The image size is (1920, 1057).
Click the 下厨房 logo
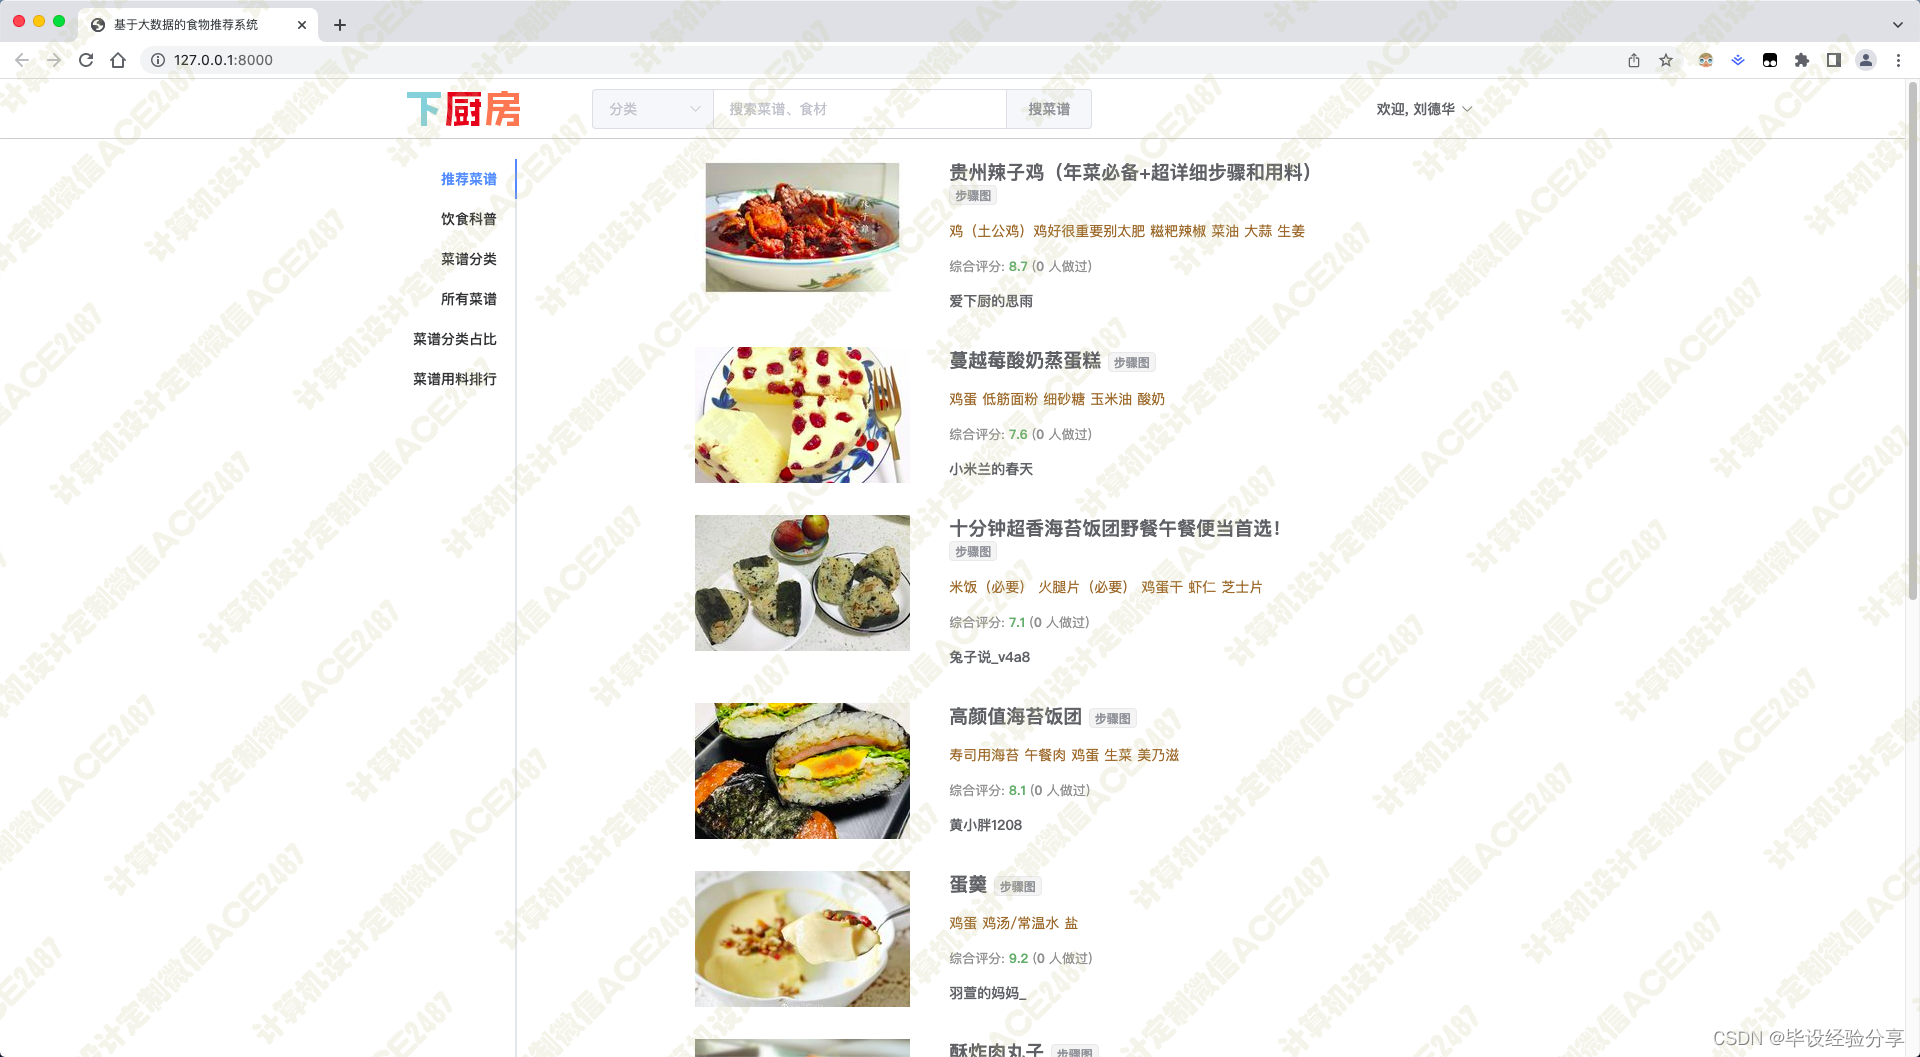[x=464, y=109]
